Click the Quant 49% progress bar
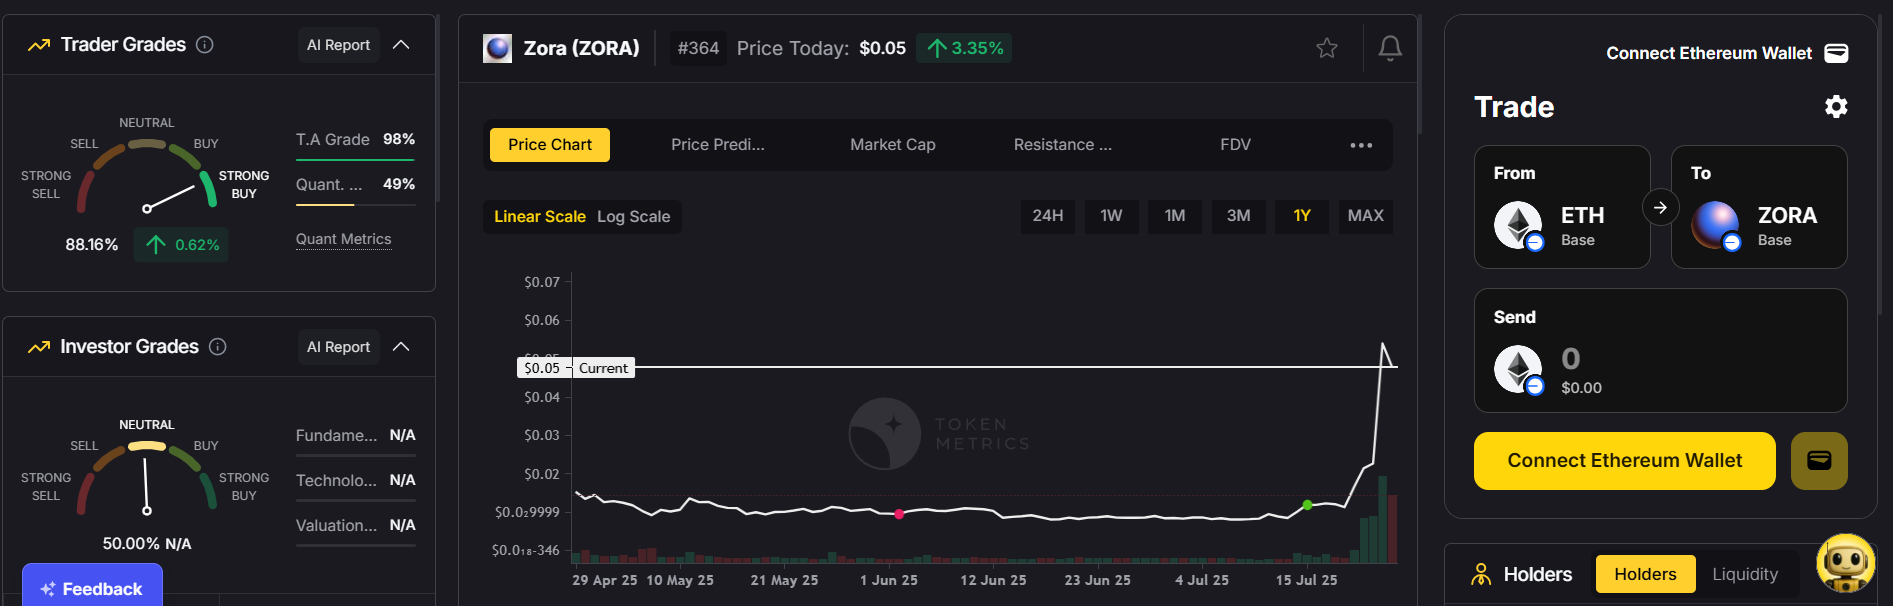This screenshot has height=606, width=1893. click(x=355, y=205)
